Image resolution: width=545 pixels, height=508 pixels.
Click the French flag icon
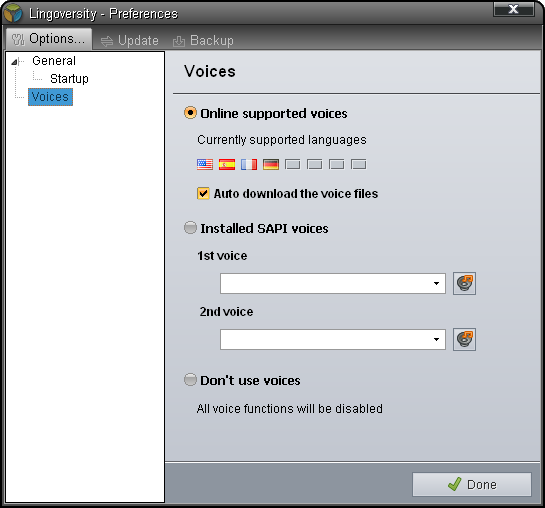coord(249,164)
